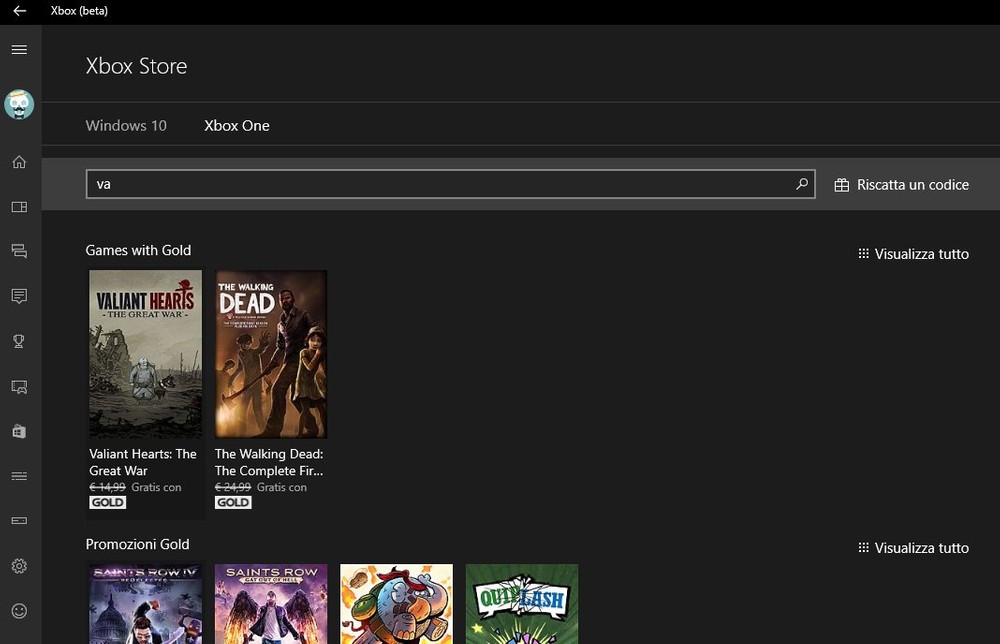
Task: Click the gift icon beside Riscatta
Action: 842,185
